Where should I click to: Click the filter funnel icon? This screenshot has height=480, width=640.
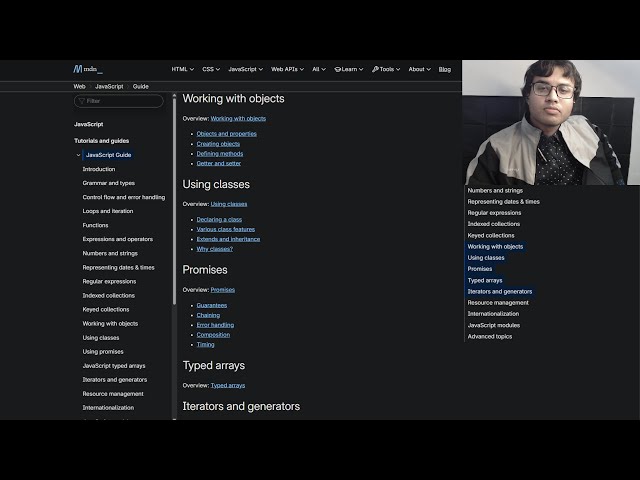pyautogui.click(x=82, y=101)
